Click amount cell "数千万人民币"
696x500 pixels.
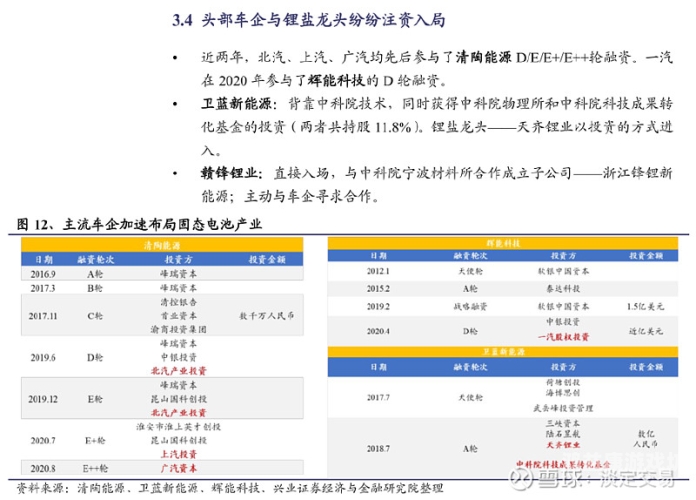coord(267,316)
